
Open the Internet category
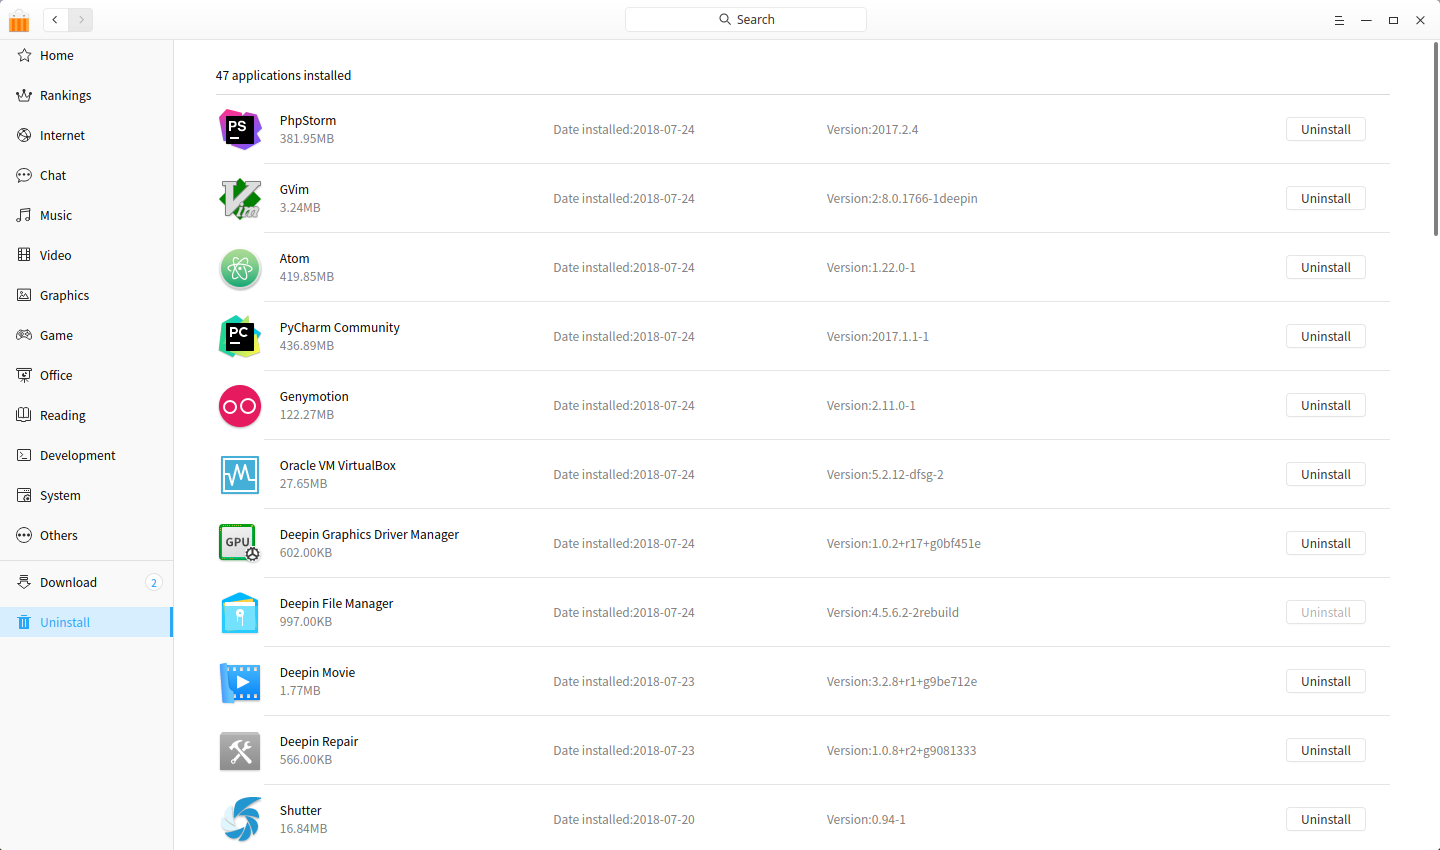coord(86,136)
